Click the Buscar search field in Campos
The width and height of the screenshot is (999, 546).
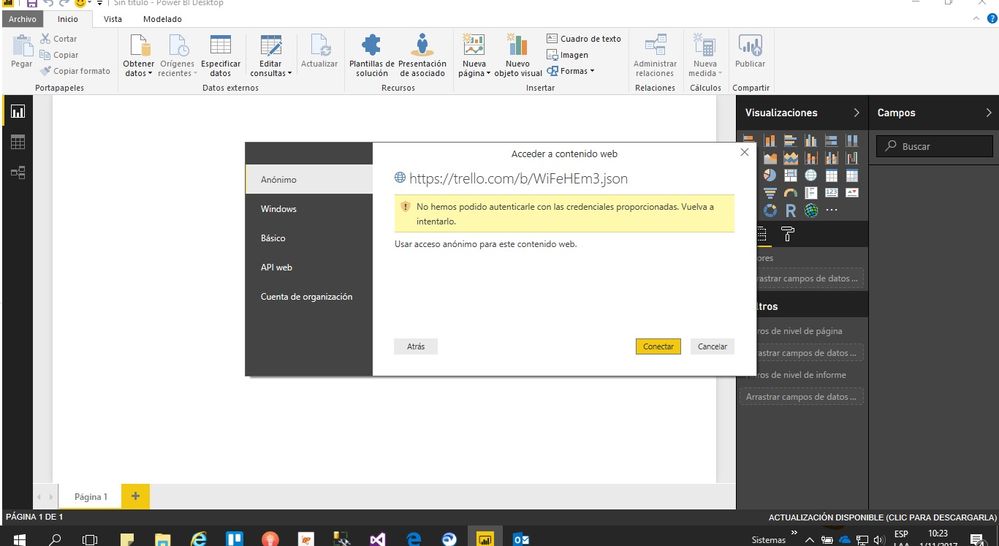coord(934,147)
